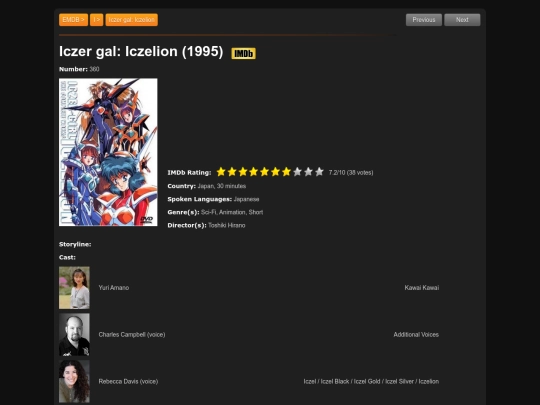Image resolution: width=540 pixels, height=405 pixels.
Task: Open the Iczelion DVD cover poster
Action: tap(108, 152)
